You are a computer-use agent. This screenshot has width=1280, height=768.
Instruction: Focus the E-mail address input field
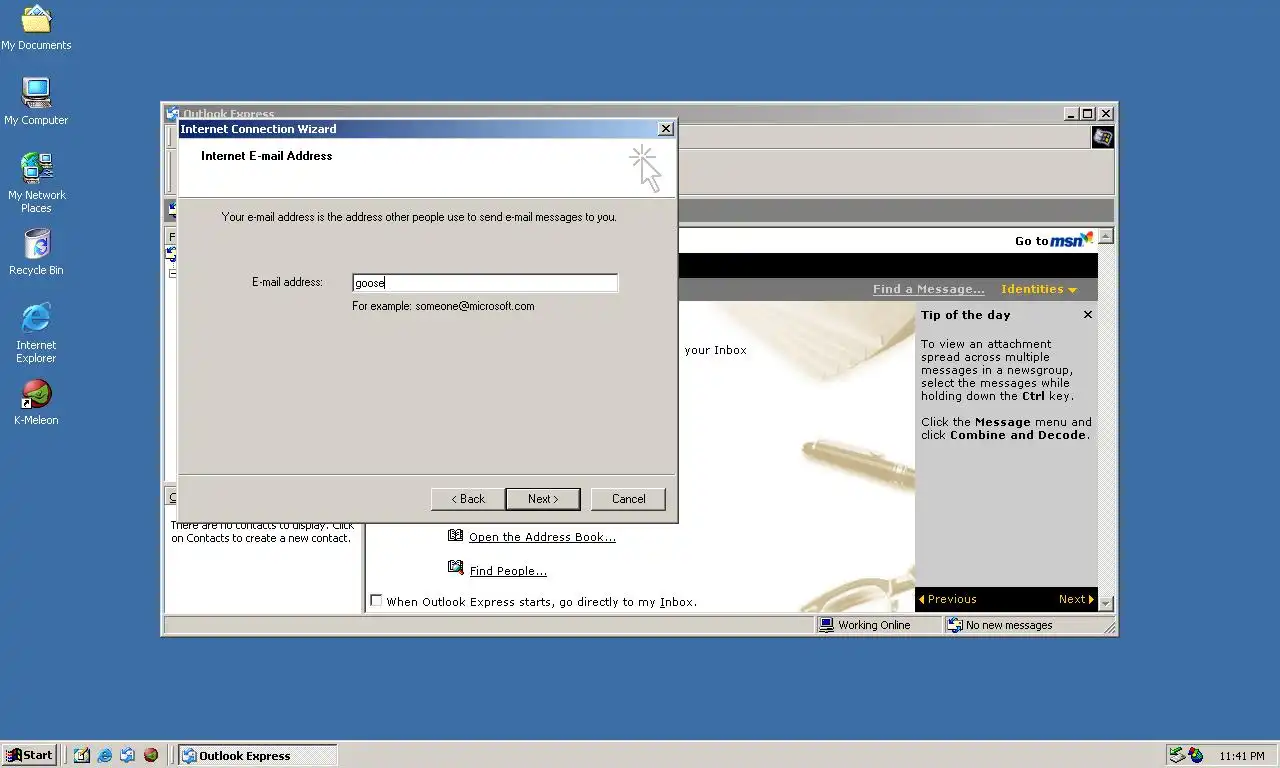point(485,283)
